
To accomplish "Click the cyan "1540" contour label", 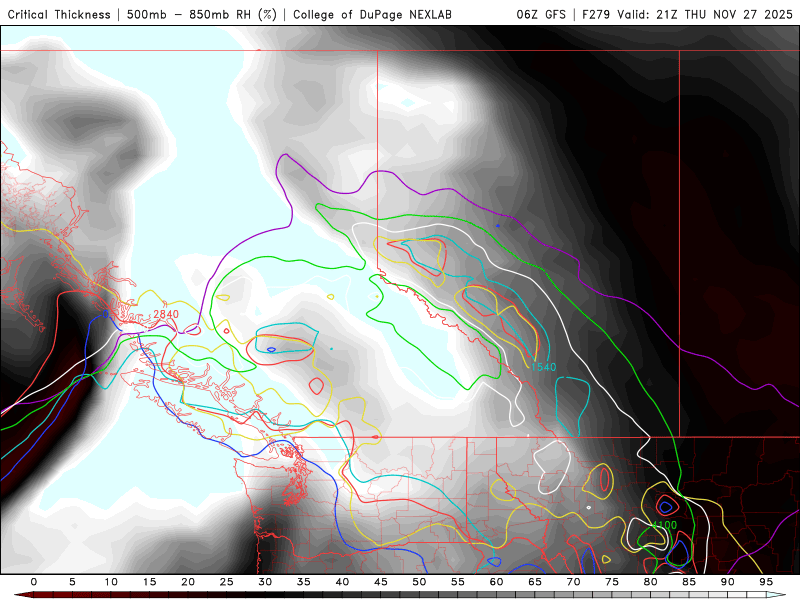I will point(543,367).
